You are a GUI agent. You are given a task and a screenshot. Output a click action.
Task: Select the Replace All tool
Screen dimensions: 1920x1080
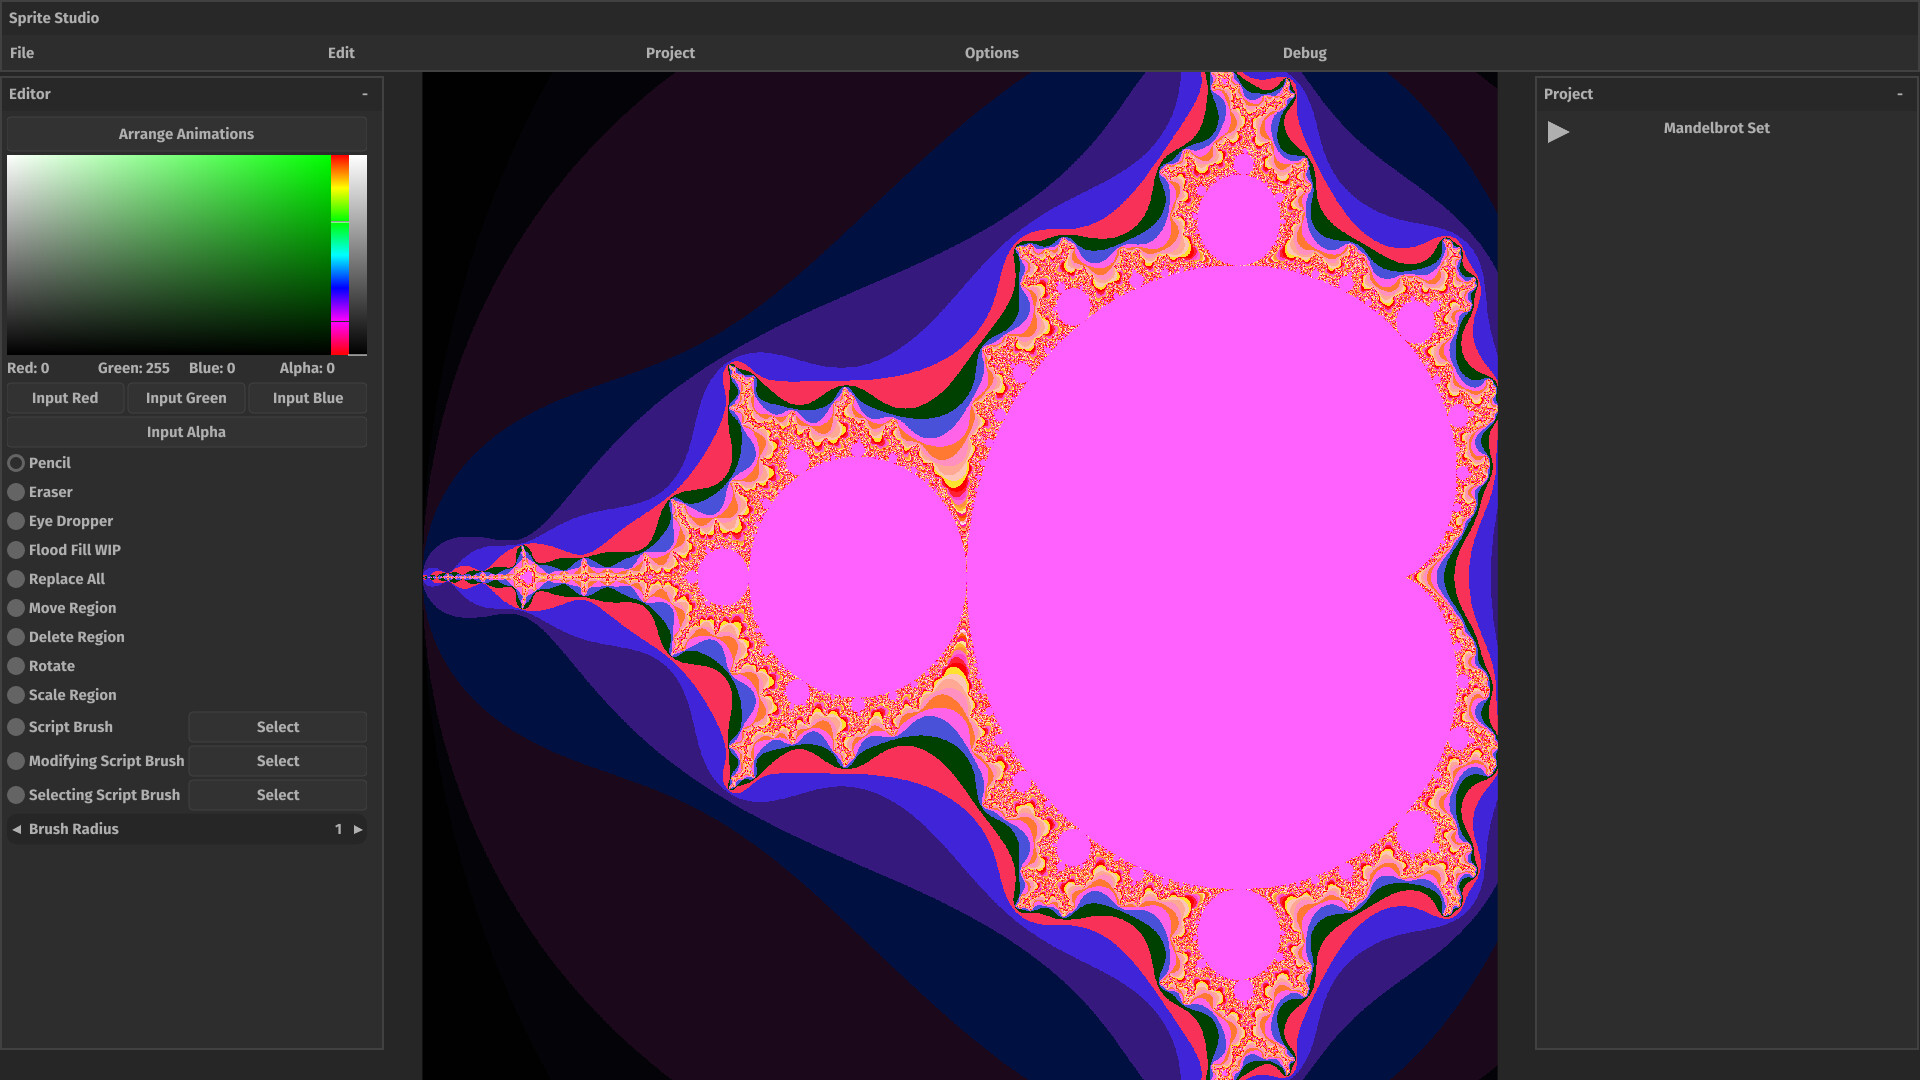tap(16, 578)
